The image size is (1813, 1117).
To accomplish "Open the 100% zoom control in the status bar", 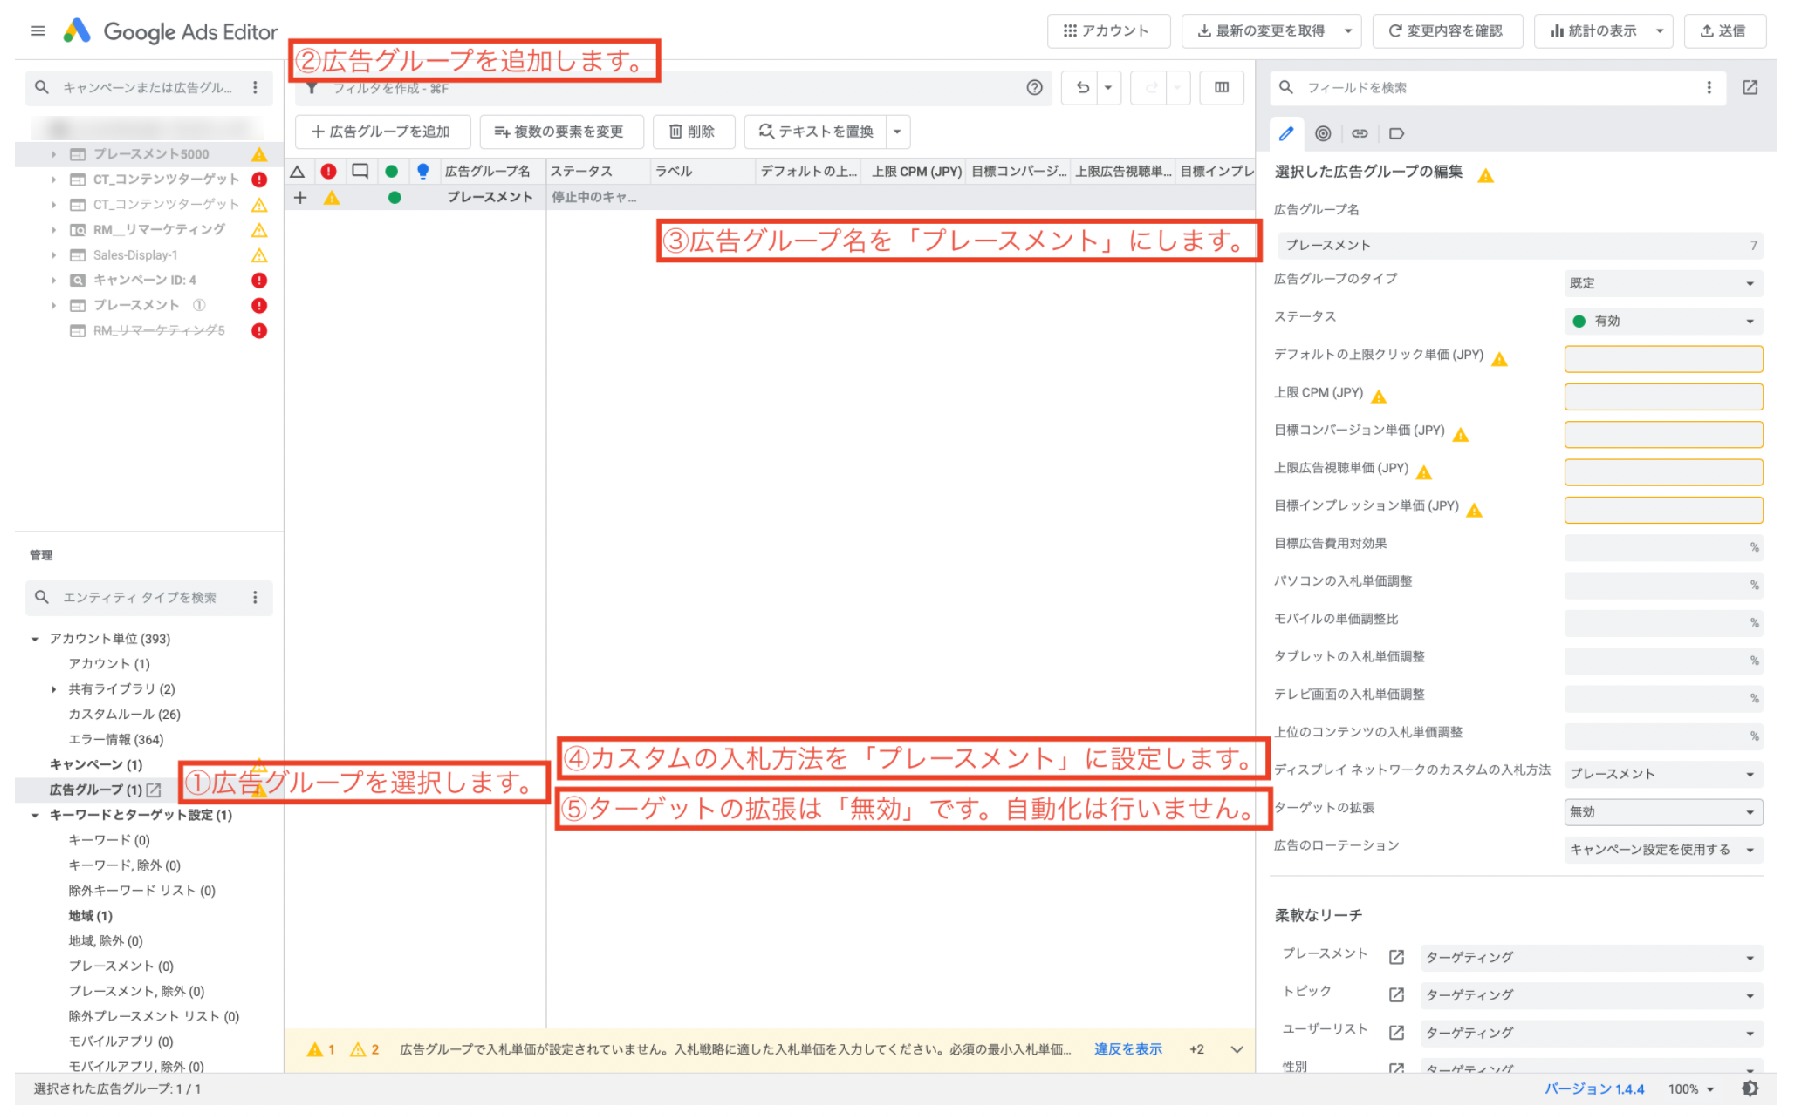I will click(x=1691, y=1089).
